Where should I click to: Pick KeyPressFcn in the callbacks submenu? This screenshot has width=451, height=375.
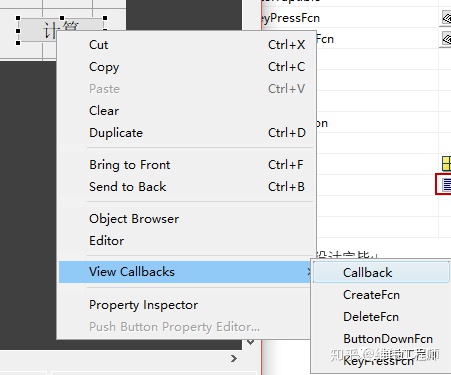381,361
